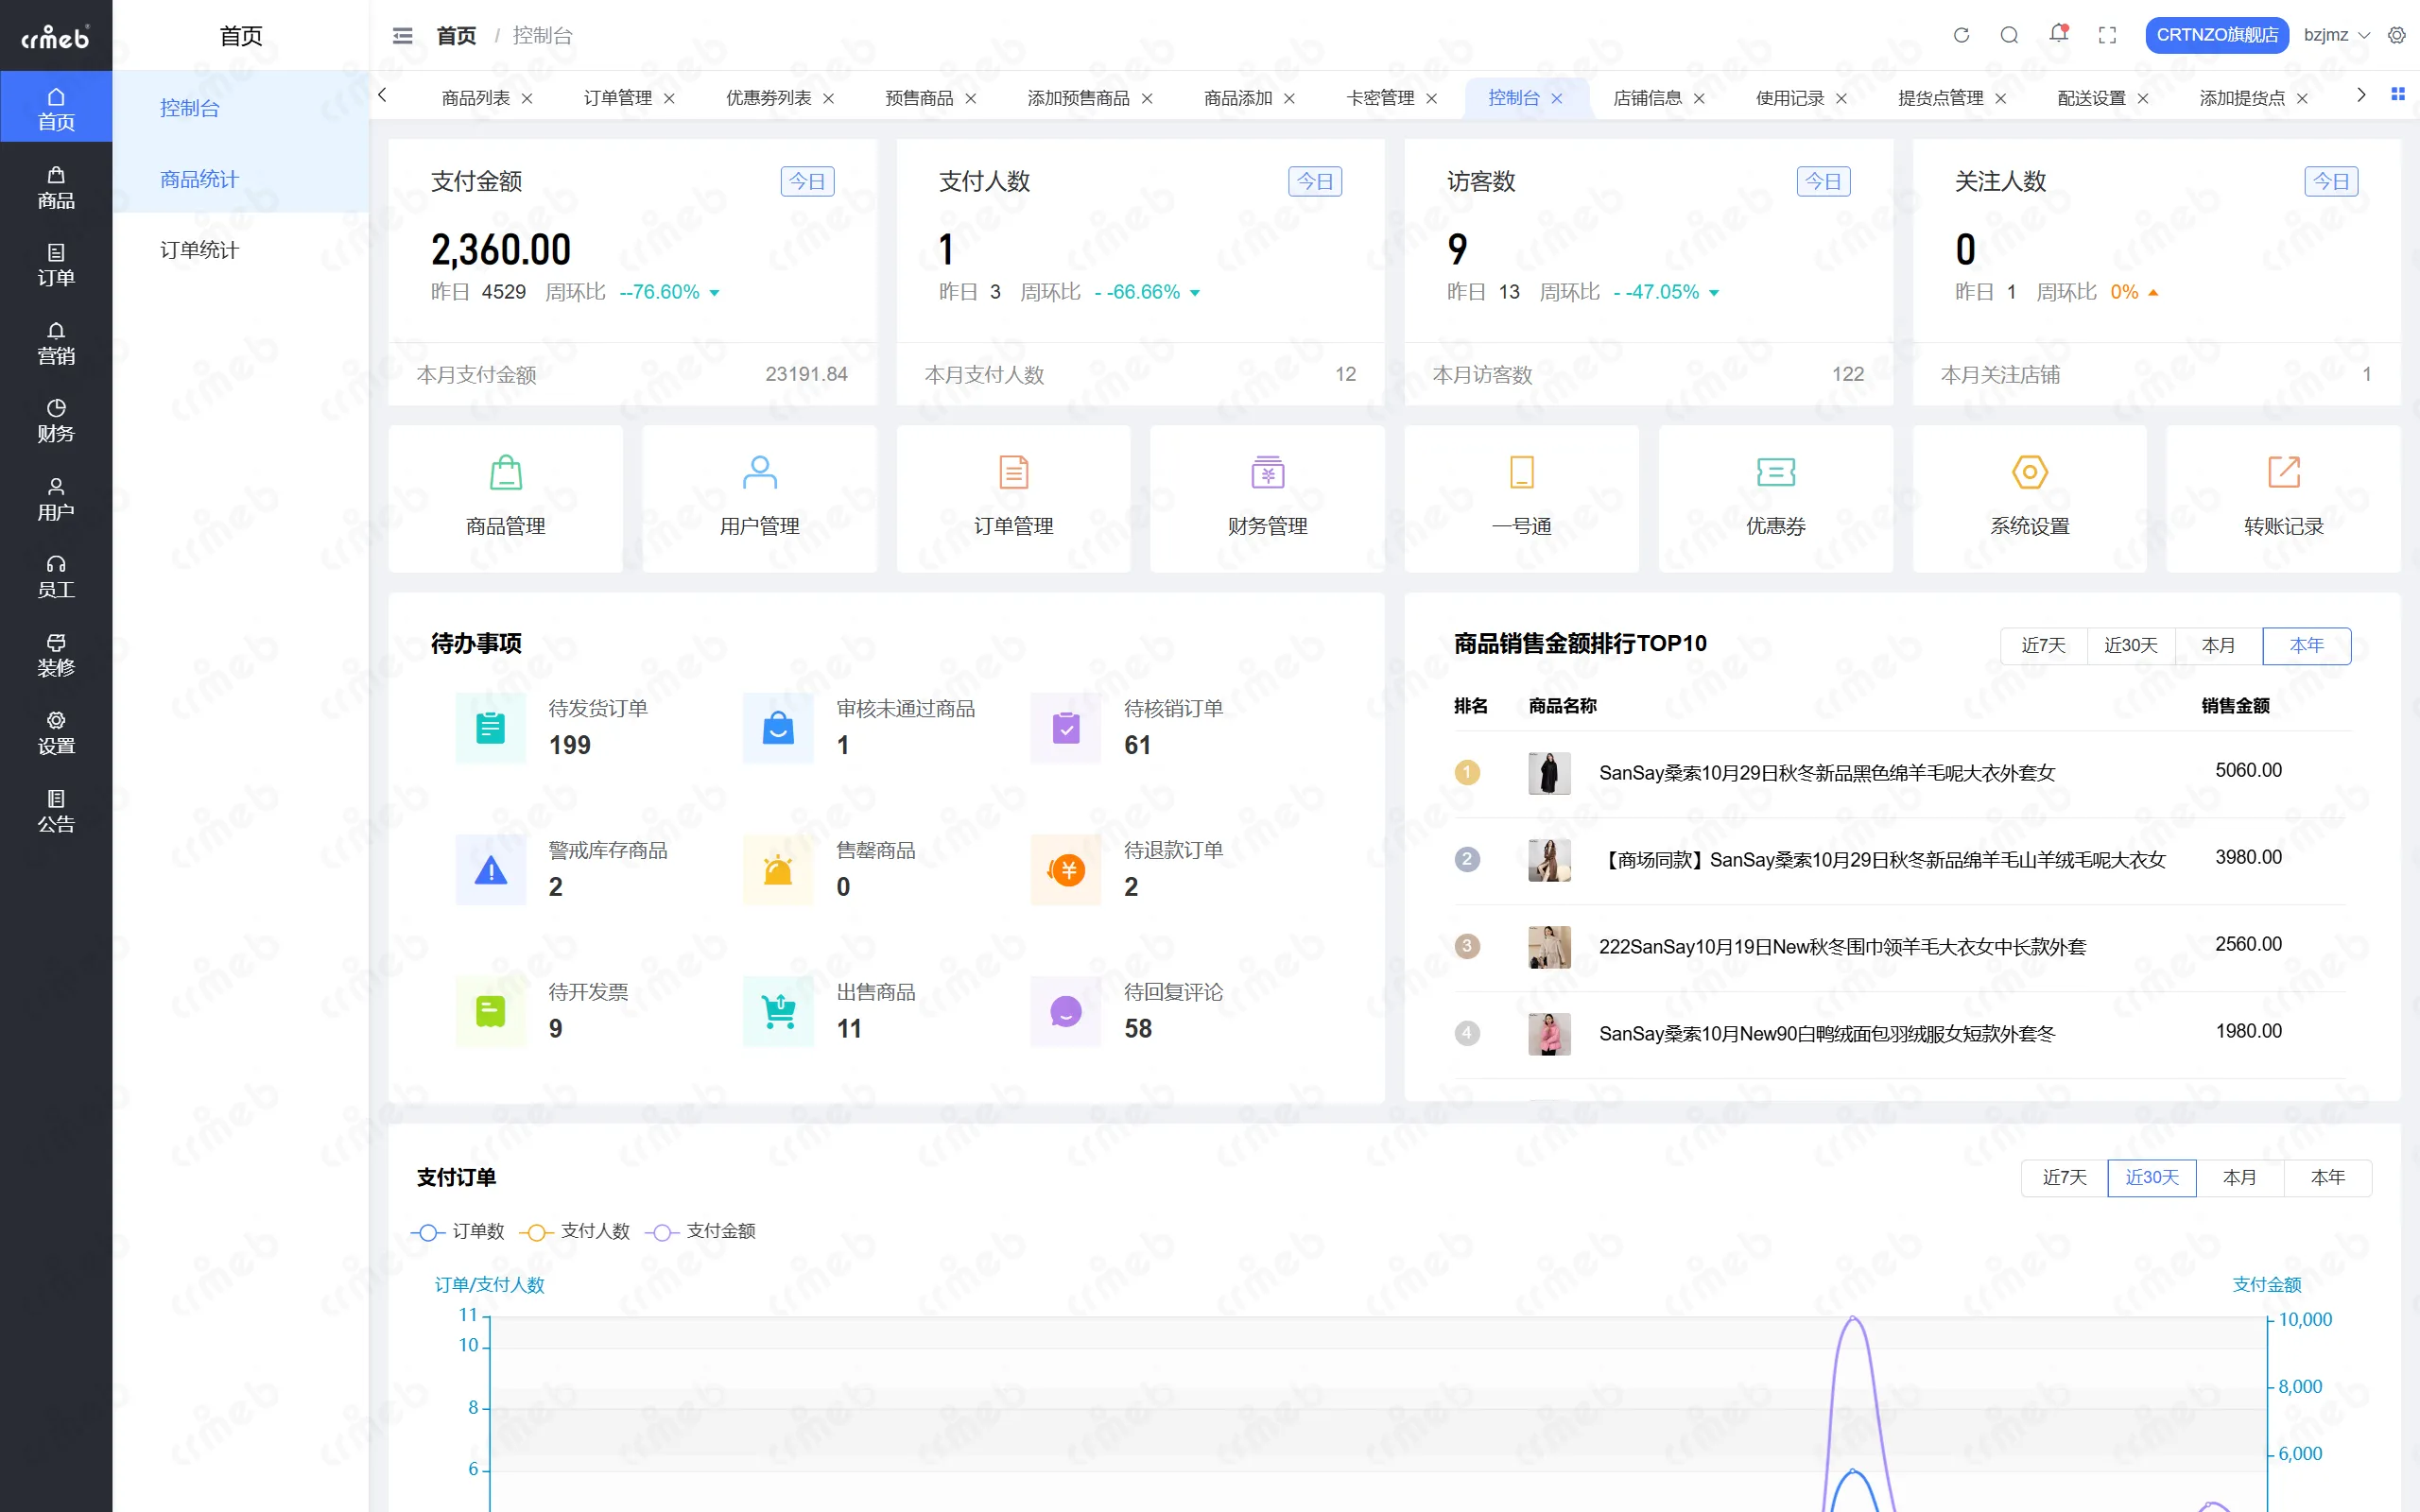Open the 用户 sidebar section
Viewport: 2420px width, 1512px height.
tap(56, 499)
